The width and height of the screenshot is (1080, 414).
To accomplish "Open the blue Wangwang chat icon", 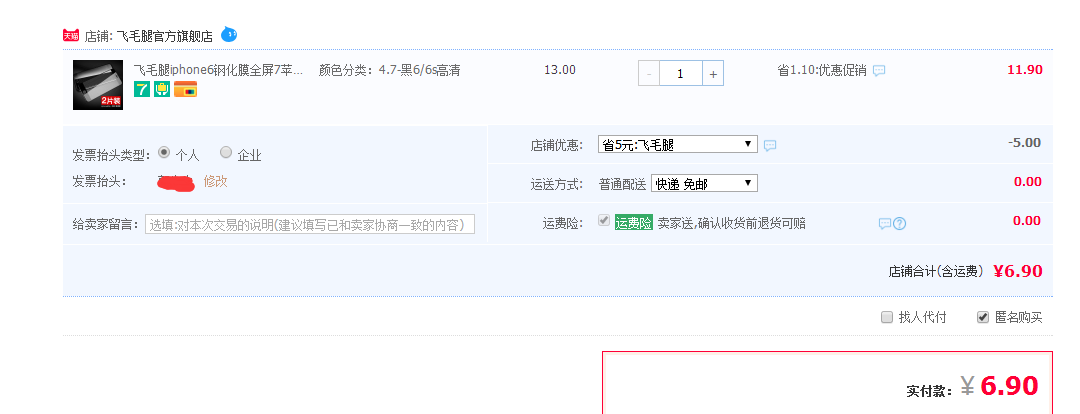I will coord(229,34).
